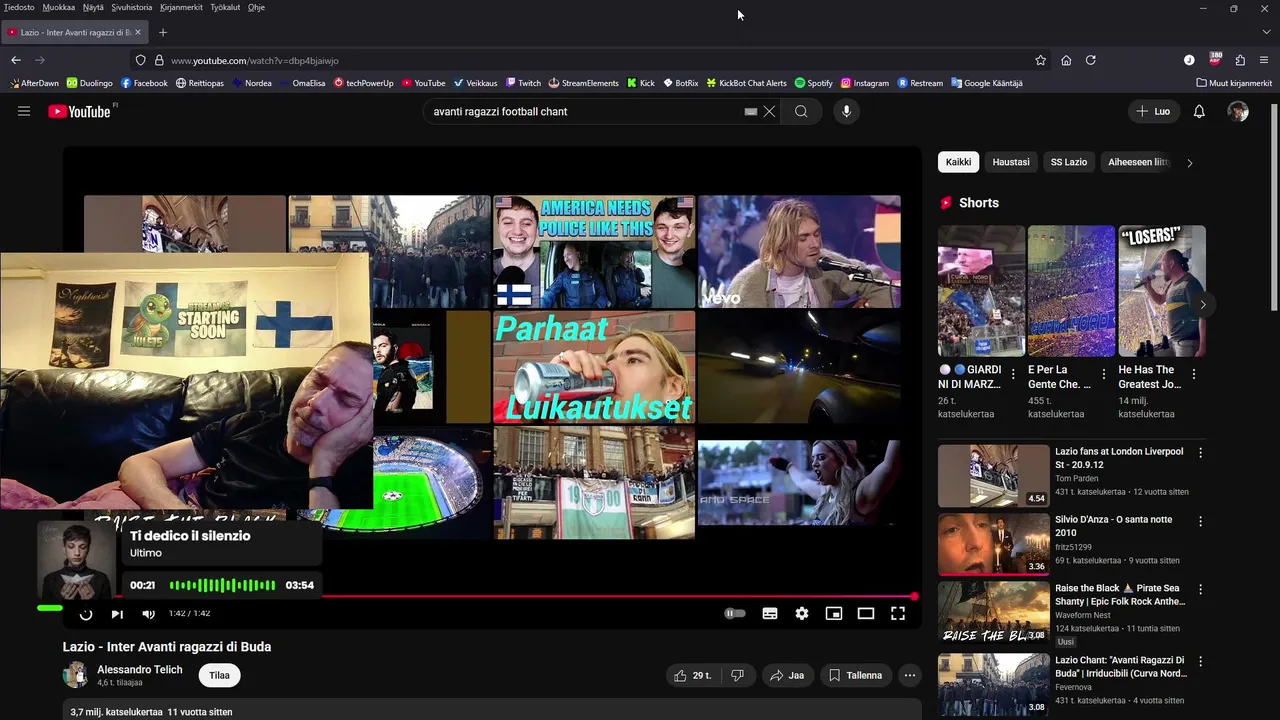
Task: Open menu for Lazio fans at London video
Action: click(1200, 453)
